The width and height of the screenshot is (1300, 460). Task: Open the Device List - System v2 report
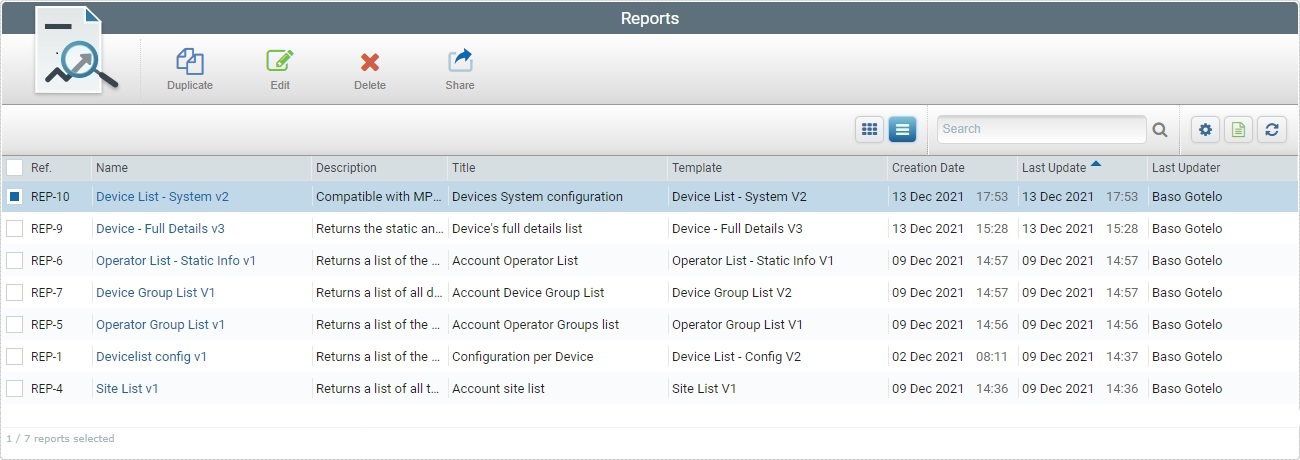point(162,197)
